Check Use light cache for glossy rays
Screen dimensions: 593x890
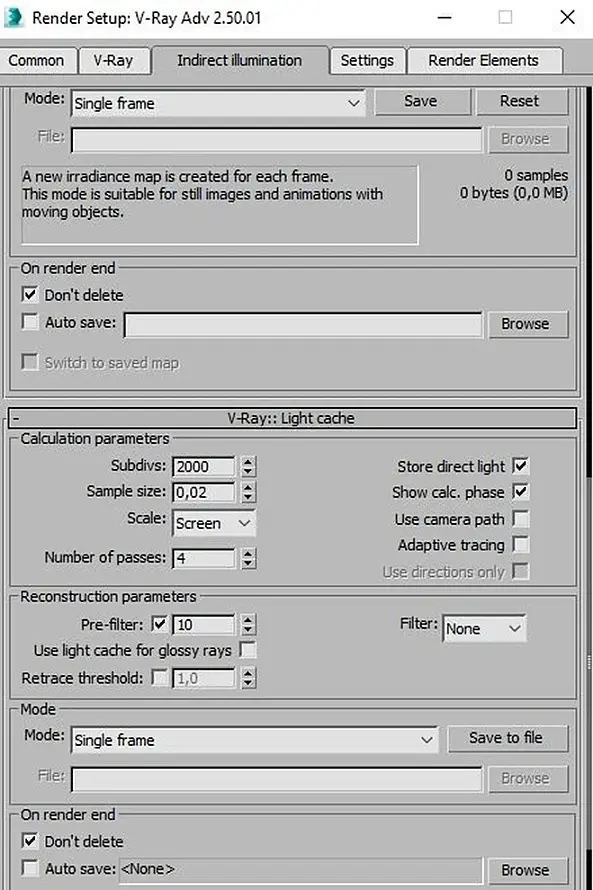click(x=247, y=650)
